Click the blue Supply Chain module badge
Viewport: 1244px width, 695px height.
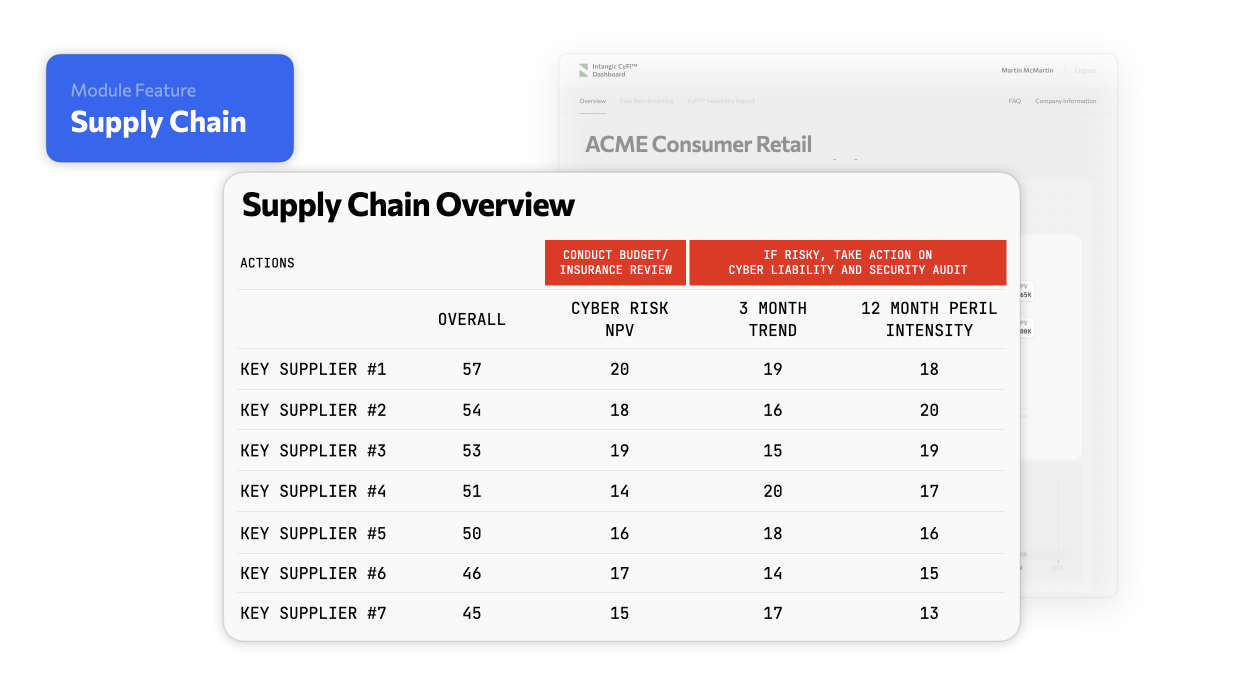pyautogui.click(x=170, y=107)
